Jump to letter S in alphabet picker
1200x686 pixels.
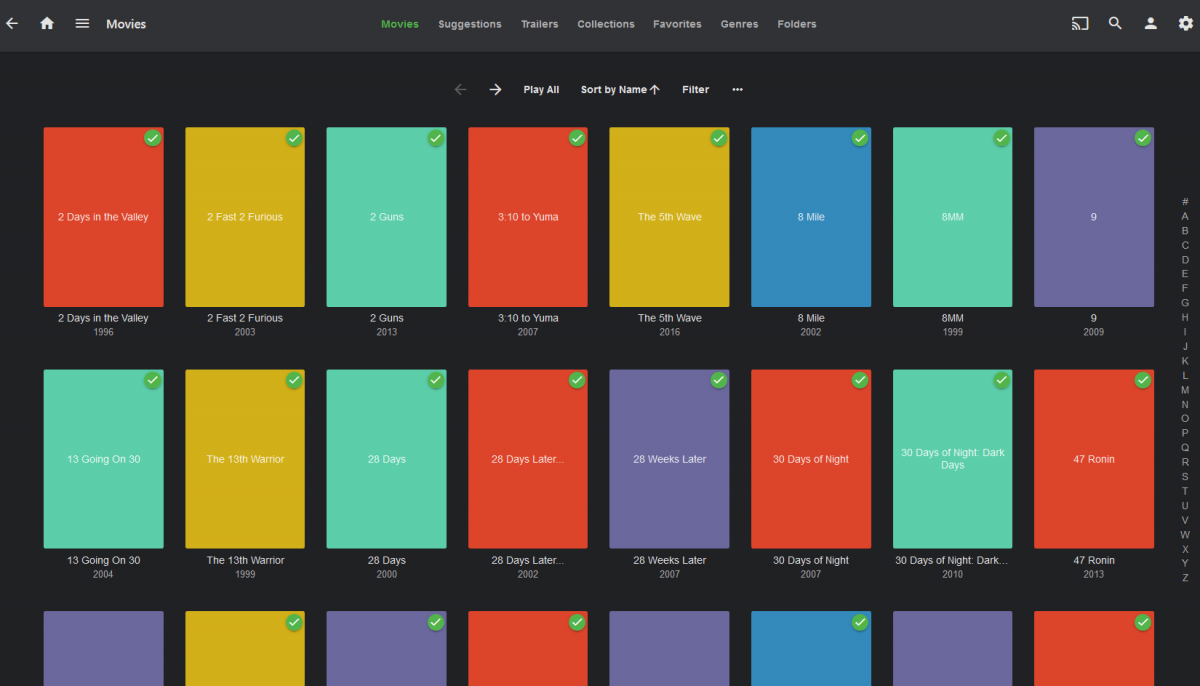1185,476
